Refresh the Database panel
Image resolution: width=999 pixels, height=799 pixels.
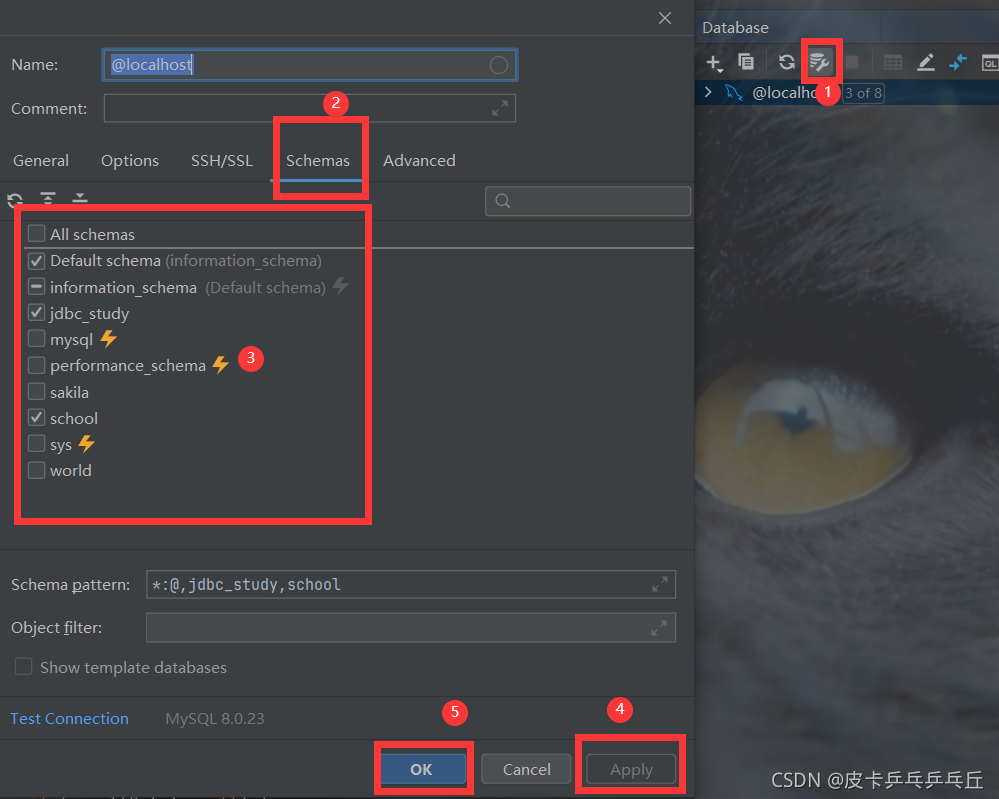tap(787, 62)
